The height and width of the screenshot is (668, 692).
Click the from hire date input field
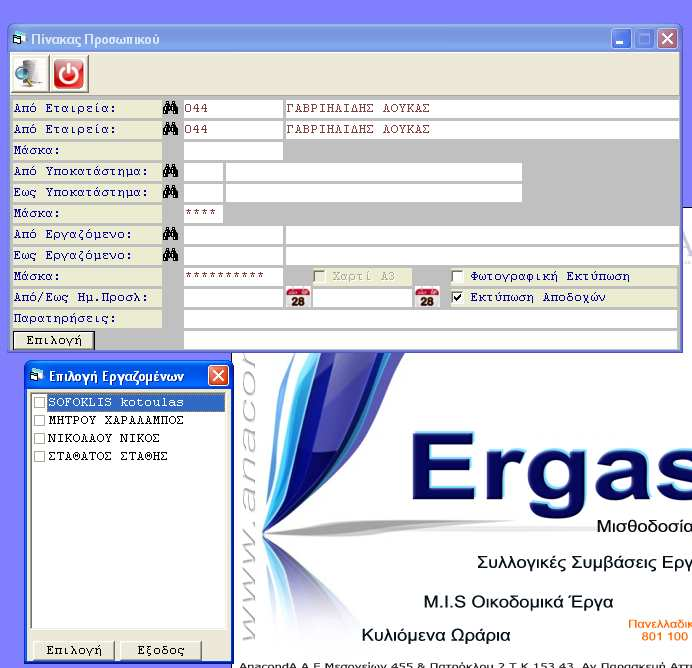pyautogui.click(x=233, y=297)
